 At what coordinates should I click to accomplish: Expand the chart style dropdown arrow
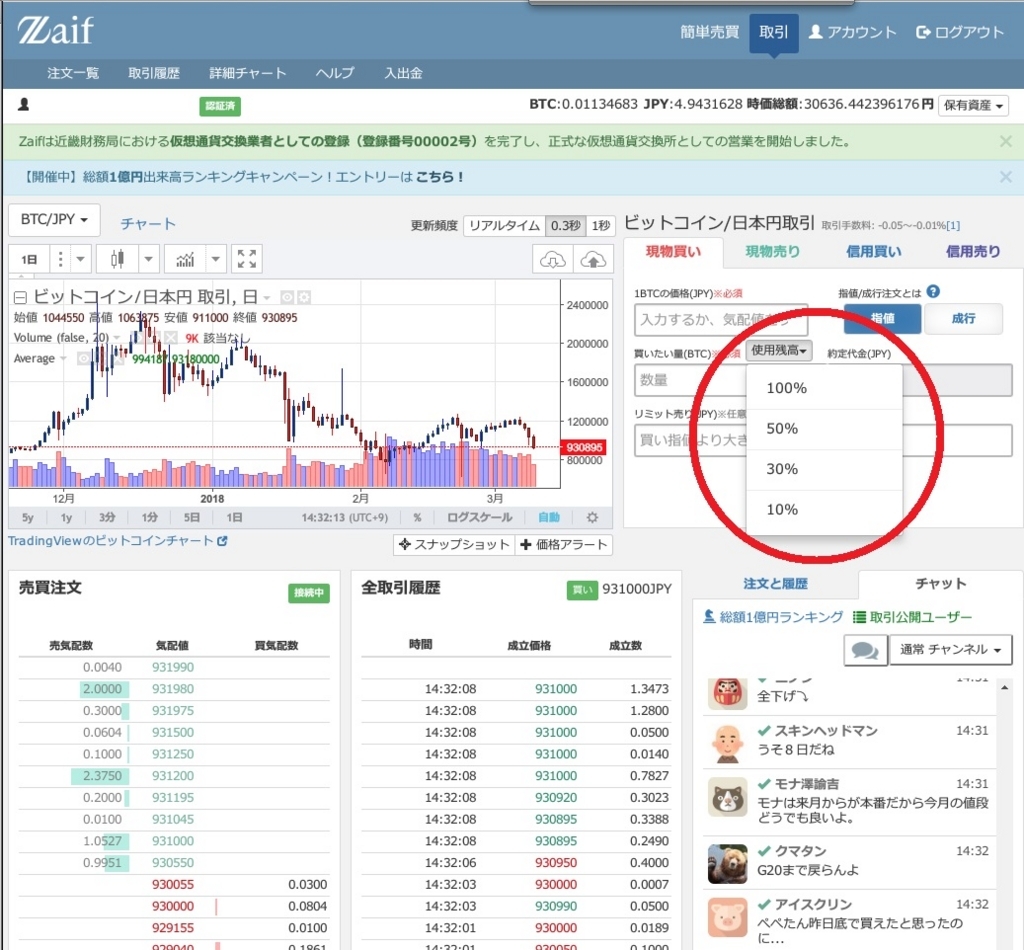pos(148,259)
